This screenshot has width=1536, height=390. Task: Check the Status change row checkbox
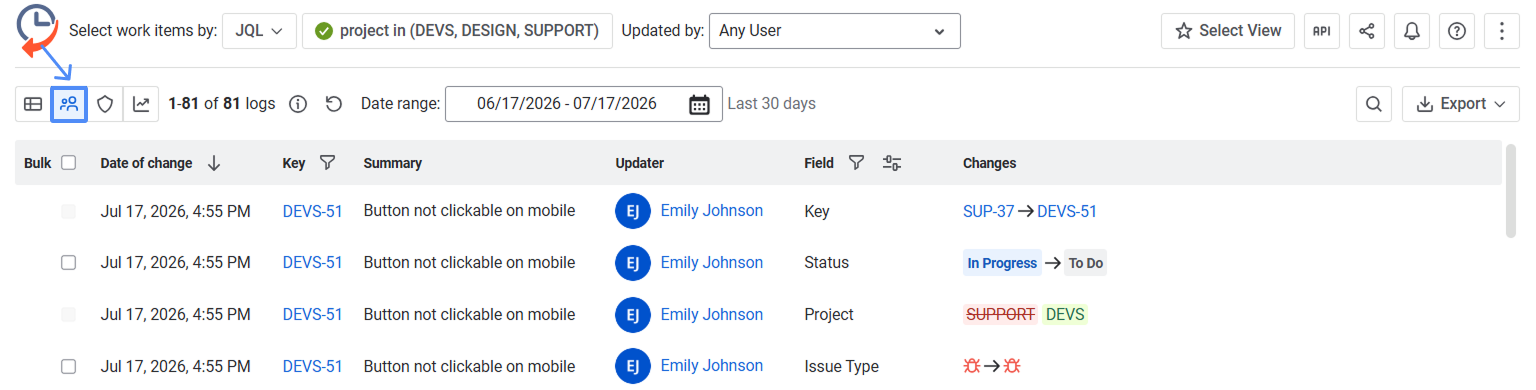coord(69,263)
